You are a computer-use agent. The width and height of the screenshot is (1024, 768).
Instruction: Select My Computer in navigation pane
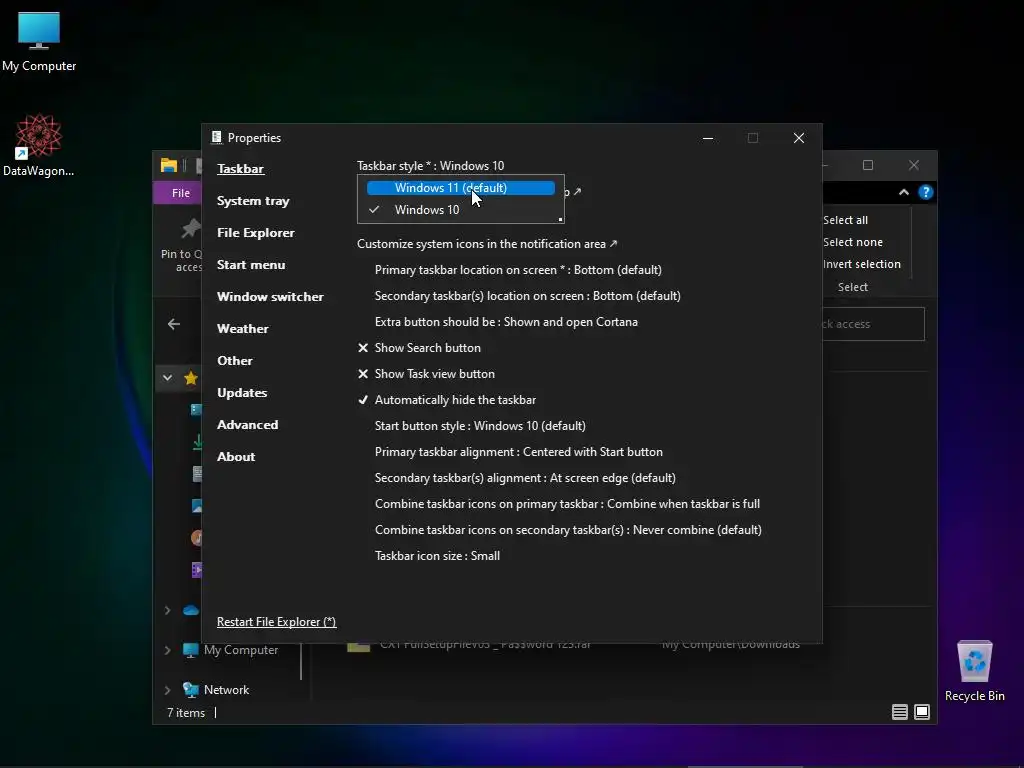click(240, 650)
